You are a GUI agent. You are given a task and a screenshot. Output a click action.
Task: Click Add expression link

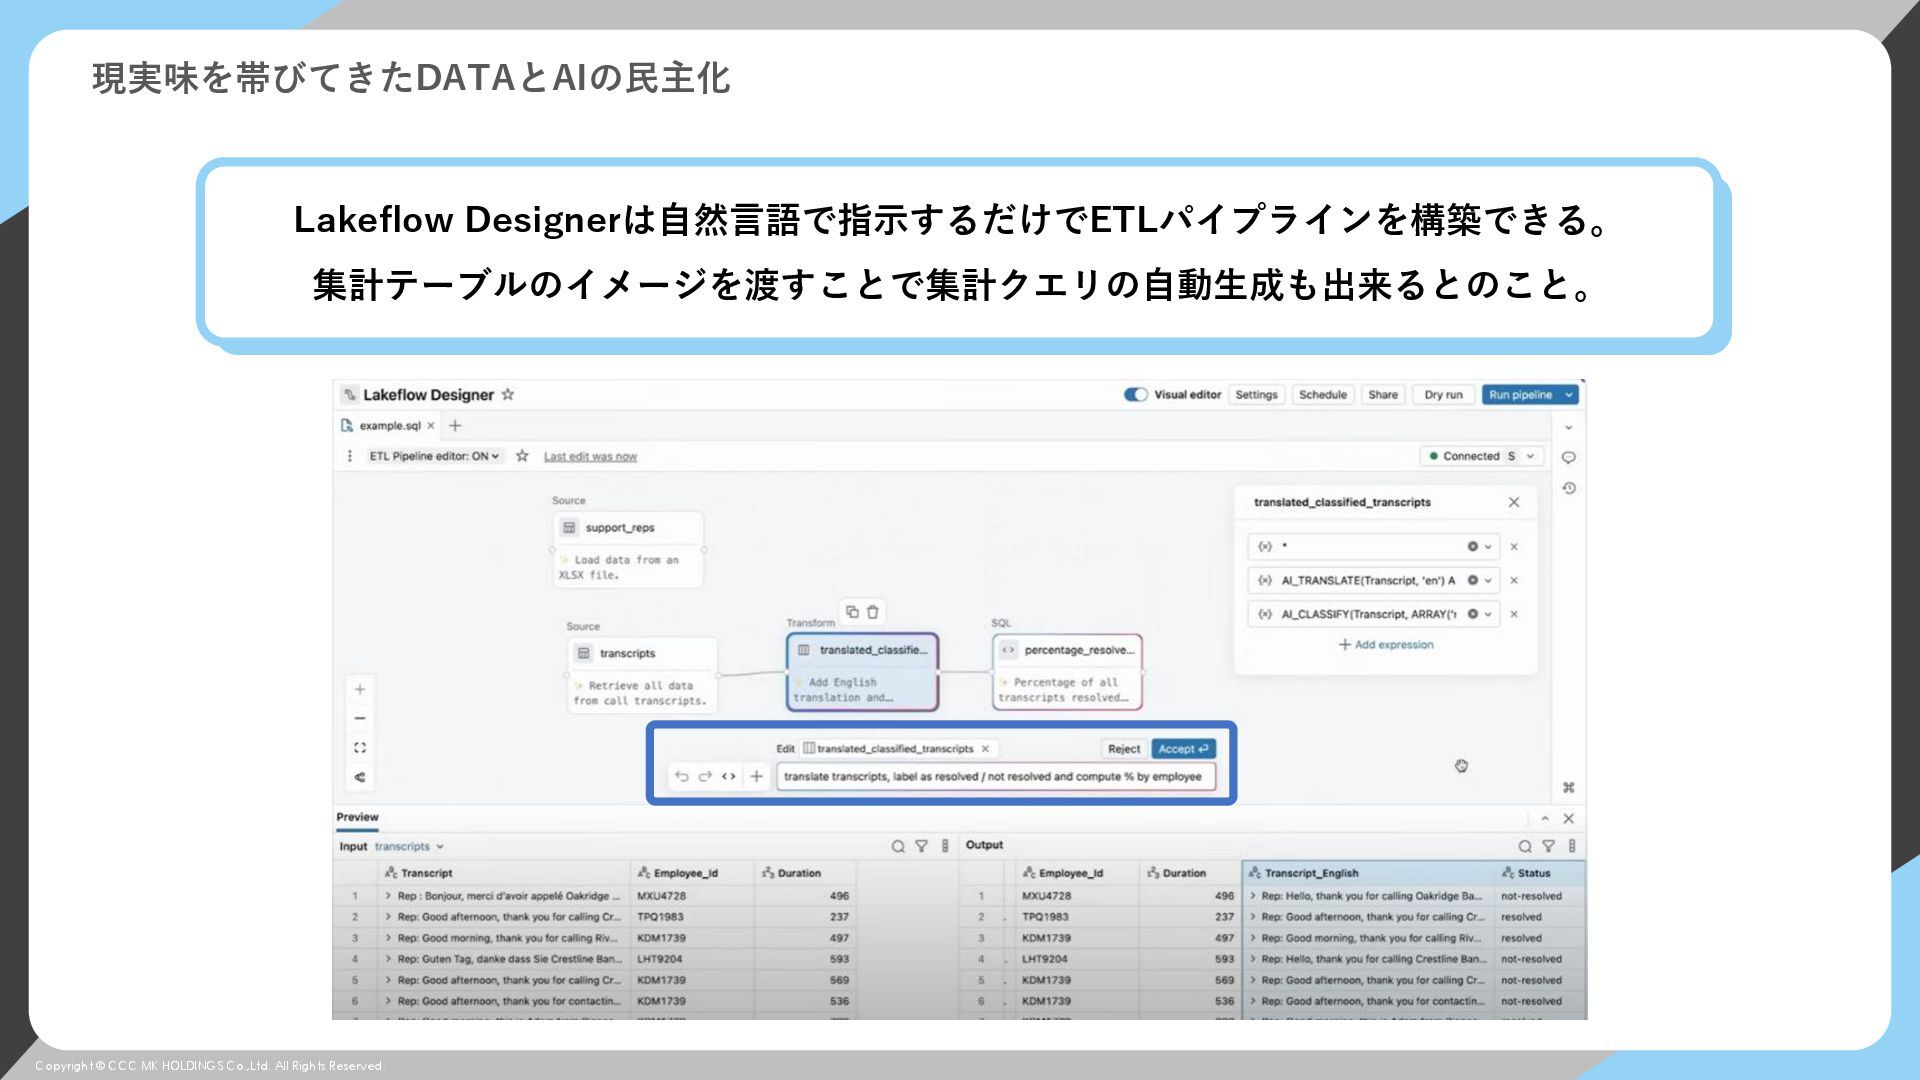[1386, 645]
